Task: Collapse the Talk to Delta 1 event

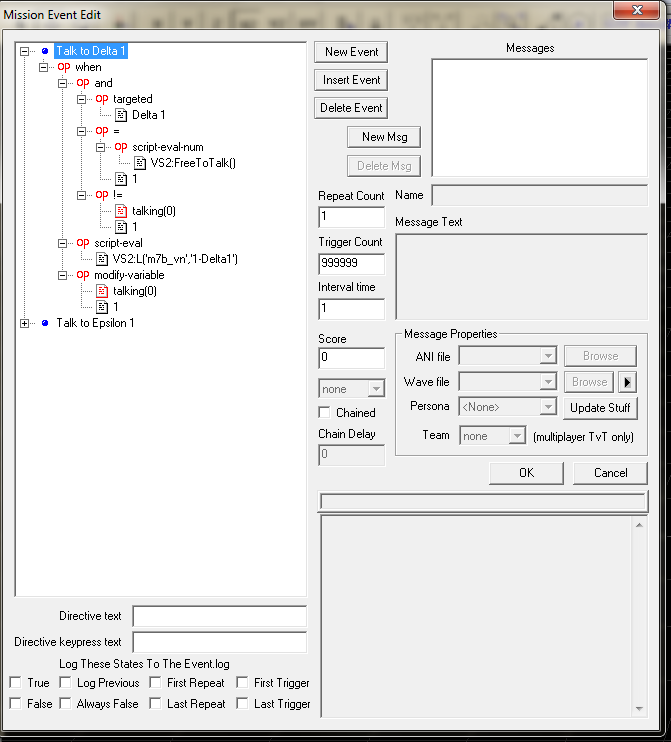Action: click(x=25, y=51)
